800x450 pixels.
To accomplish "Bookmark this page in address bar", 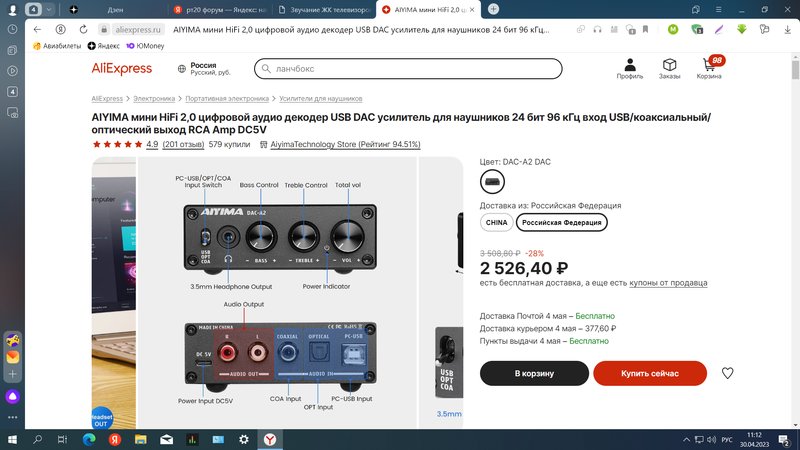I will 645,30.
